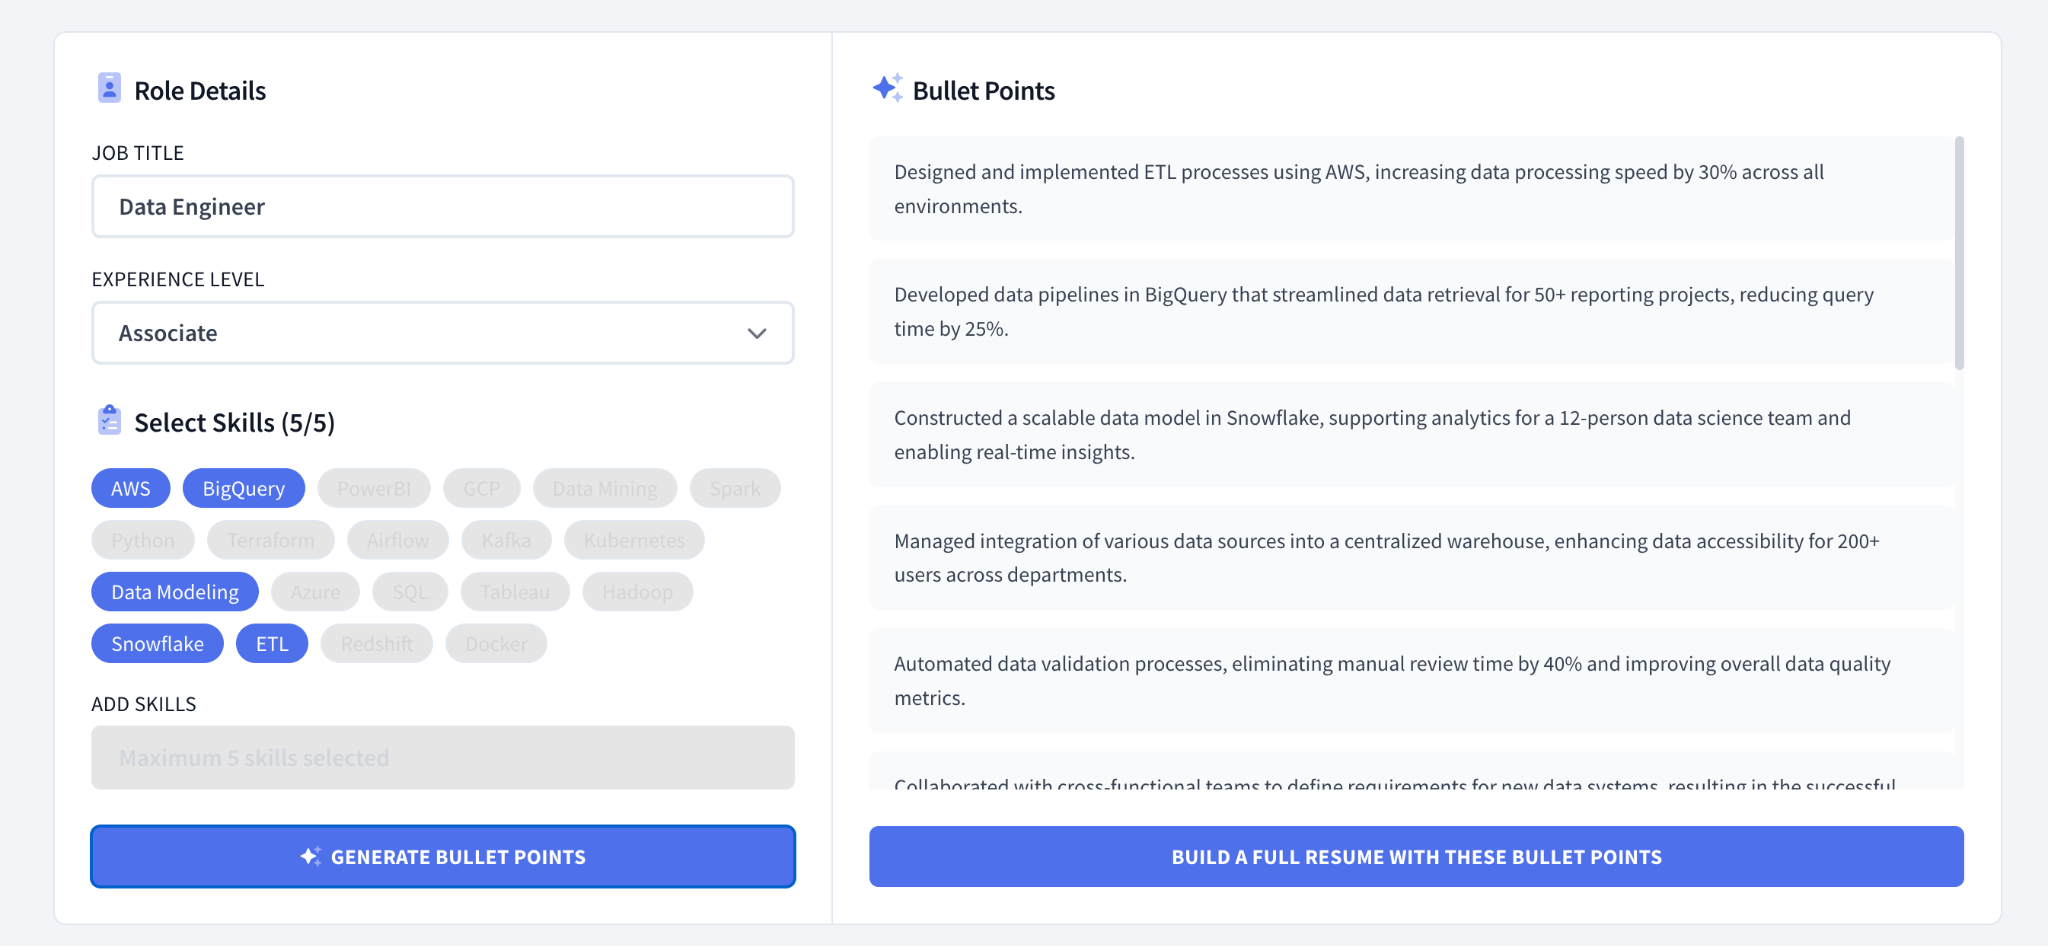
Task: Open the Experience Level dropdown
Action: coord(442,333)
